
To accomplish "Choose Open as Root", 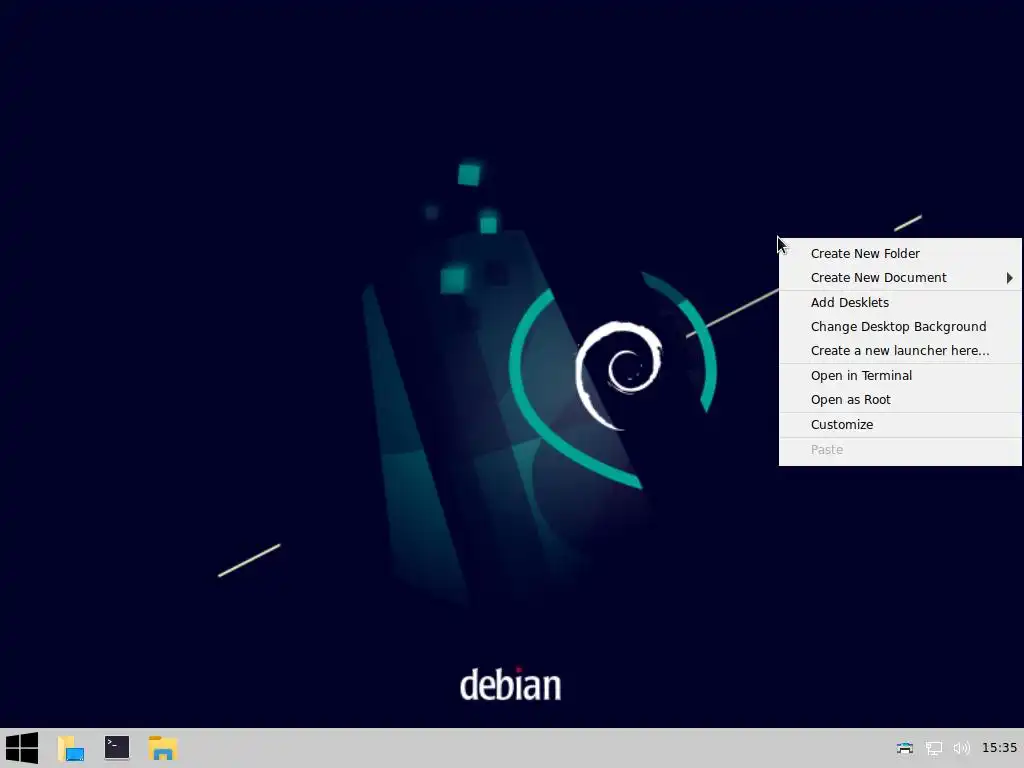I will coord(900,400).
